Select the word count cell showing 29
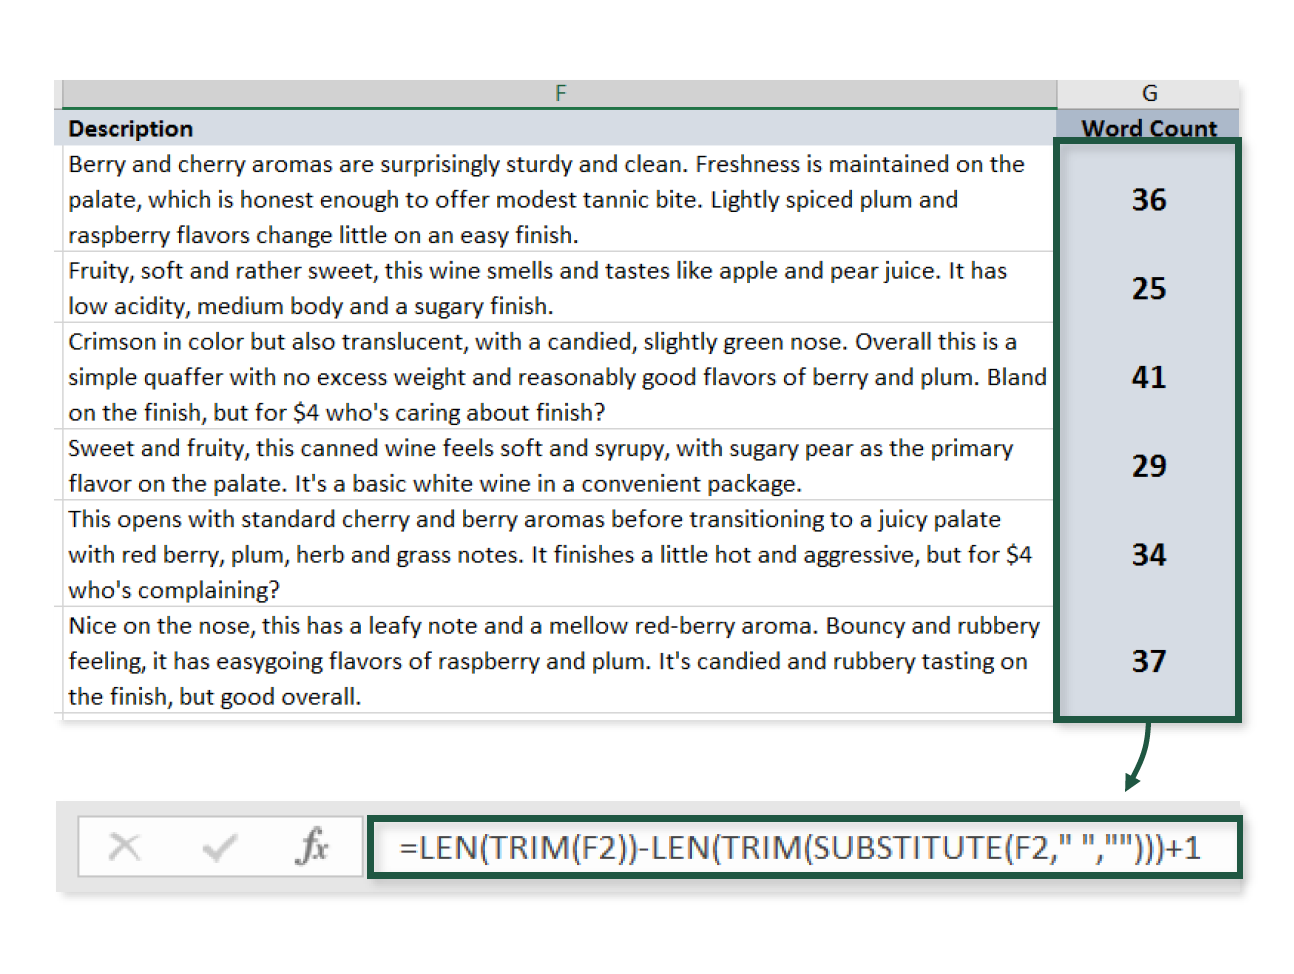 (1148, 465)
